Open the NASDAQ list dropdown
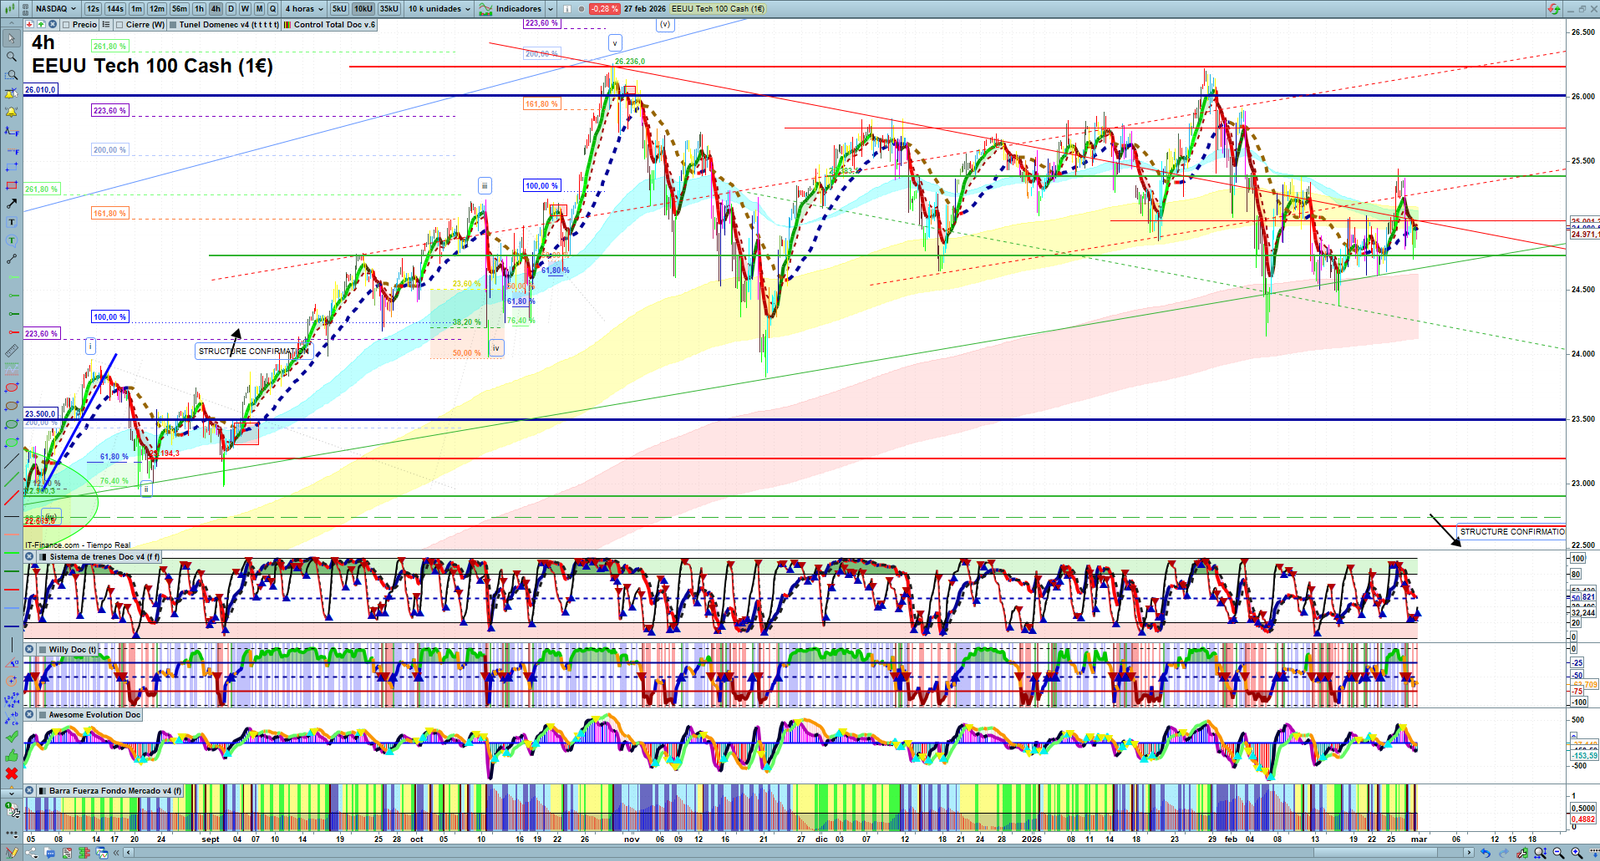The height and width of the screenshot is (861, 1600). 56,9
